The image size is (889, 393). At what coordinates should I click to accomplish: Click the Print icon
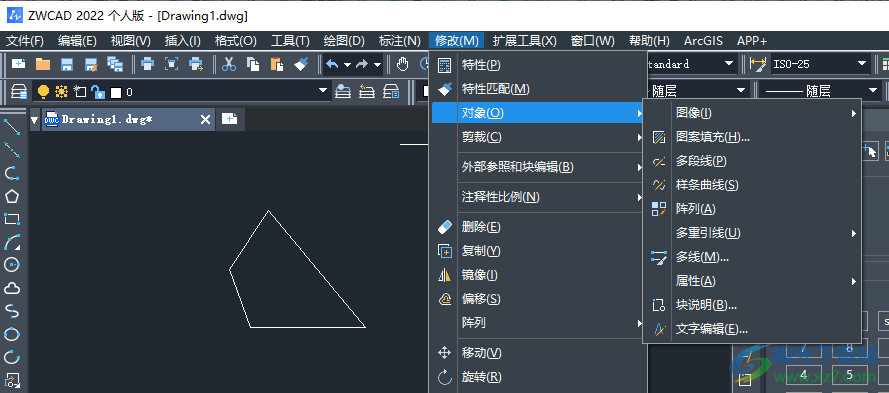(x=147, y=64)
